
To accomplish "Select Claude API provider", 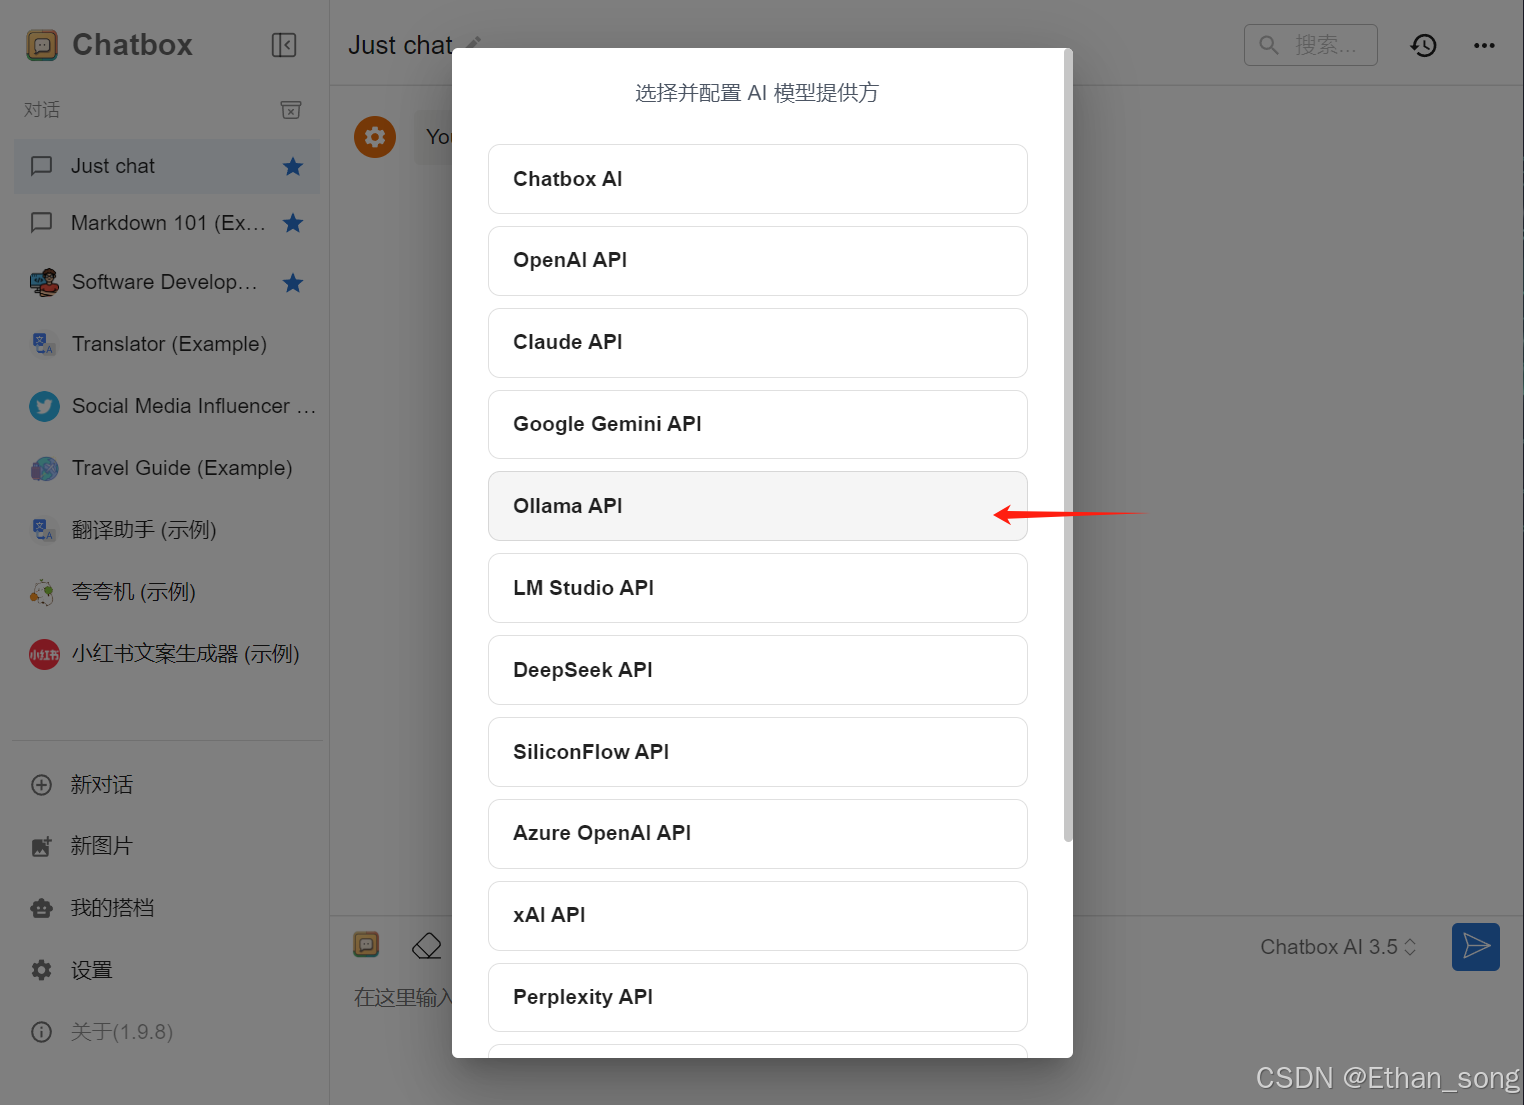I will pos(758,343).
